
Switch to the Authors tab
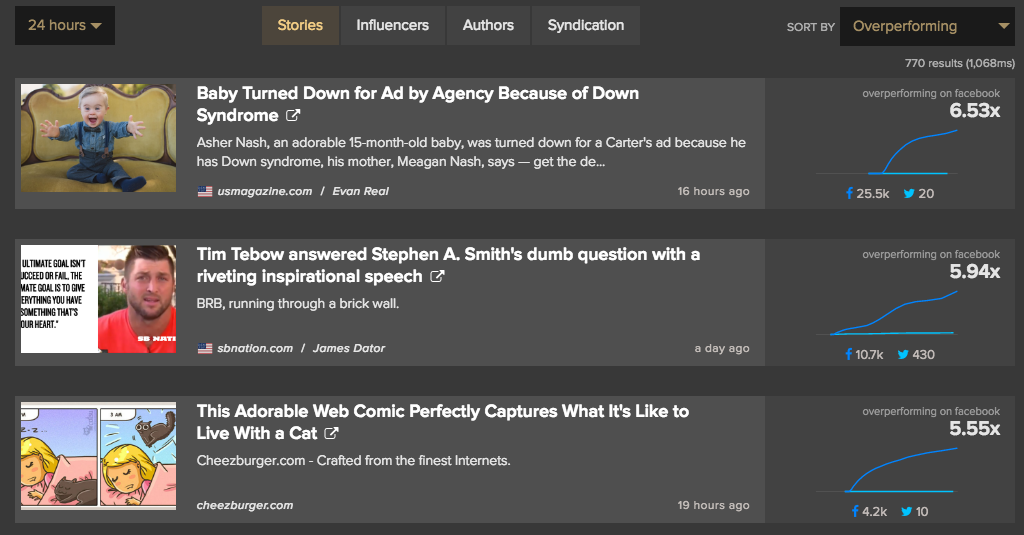coord(488,25)
